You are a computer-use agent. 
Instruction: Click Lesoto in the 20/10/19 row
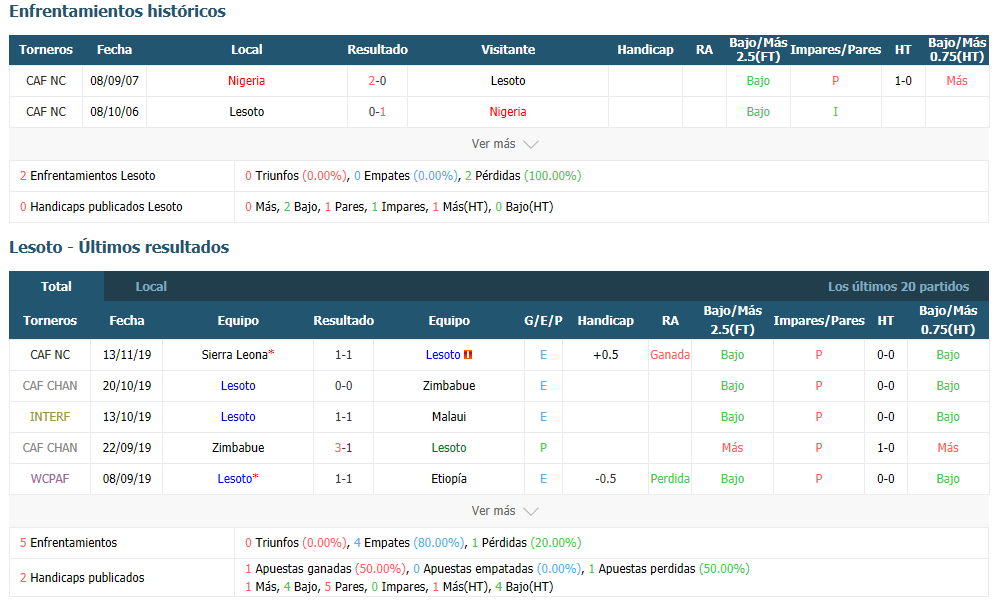238,386
